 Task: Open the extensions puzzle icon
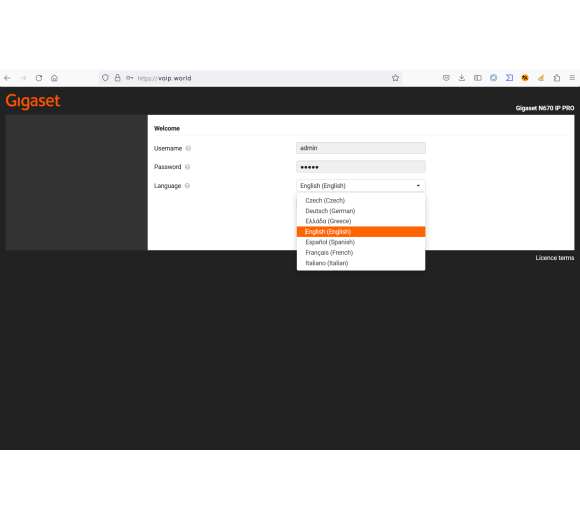point(557,78)
